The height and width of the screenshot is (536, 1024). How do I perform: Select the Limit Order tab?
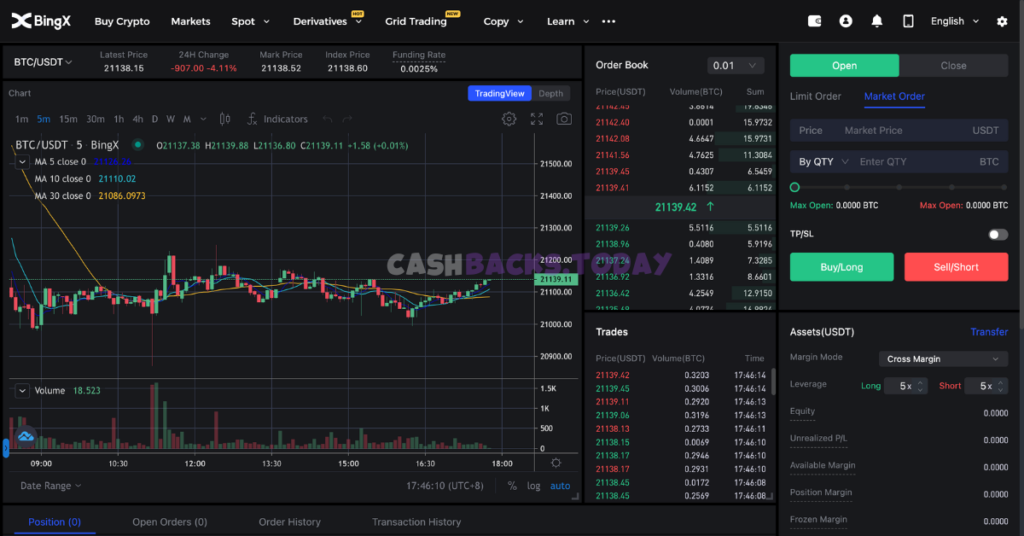click(x=815, y=97)
